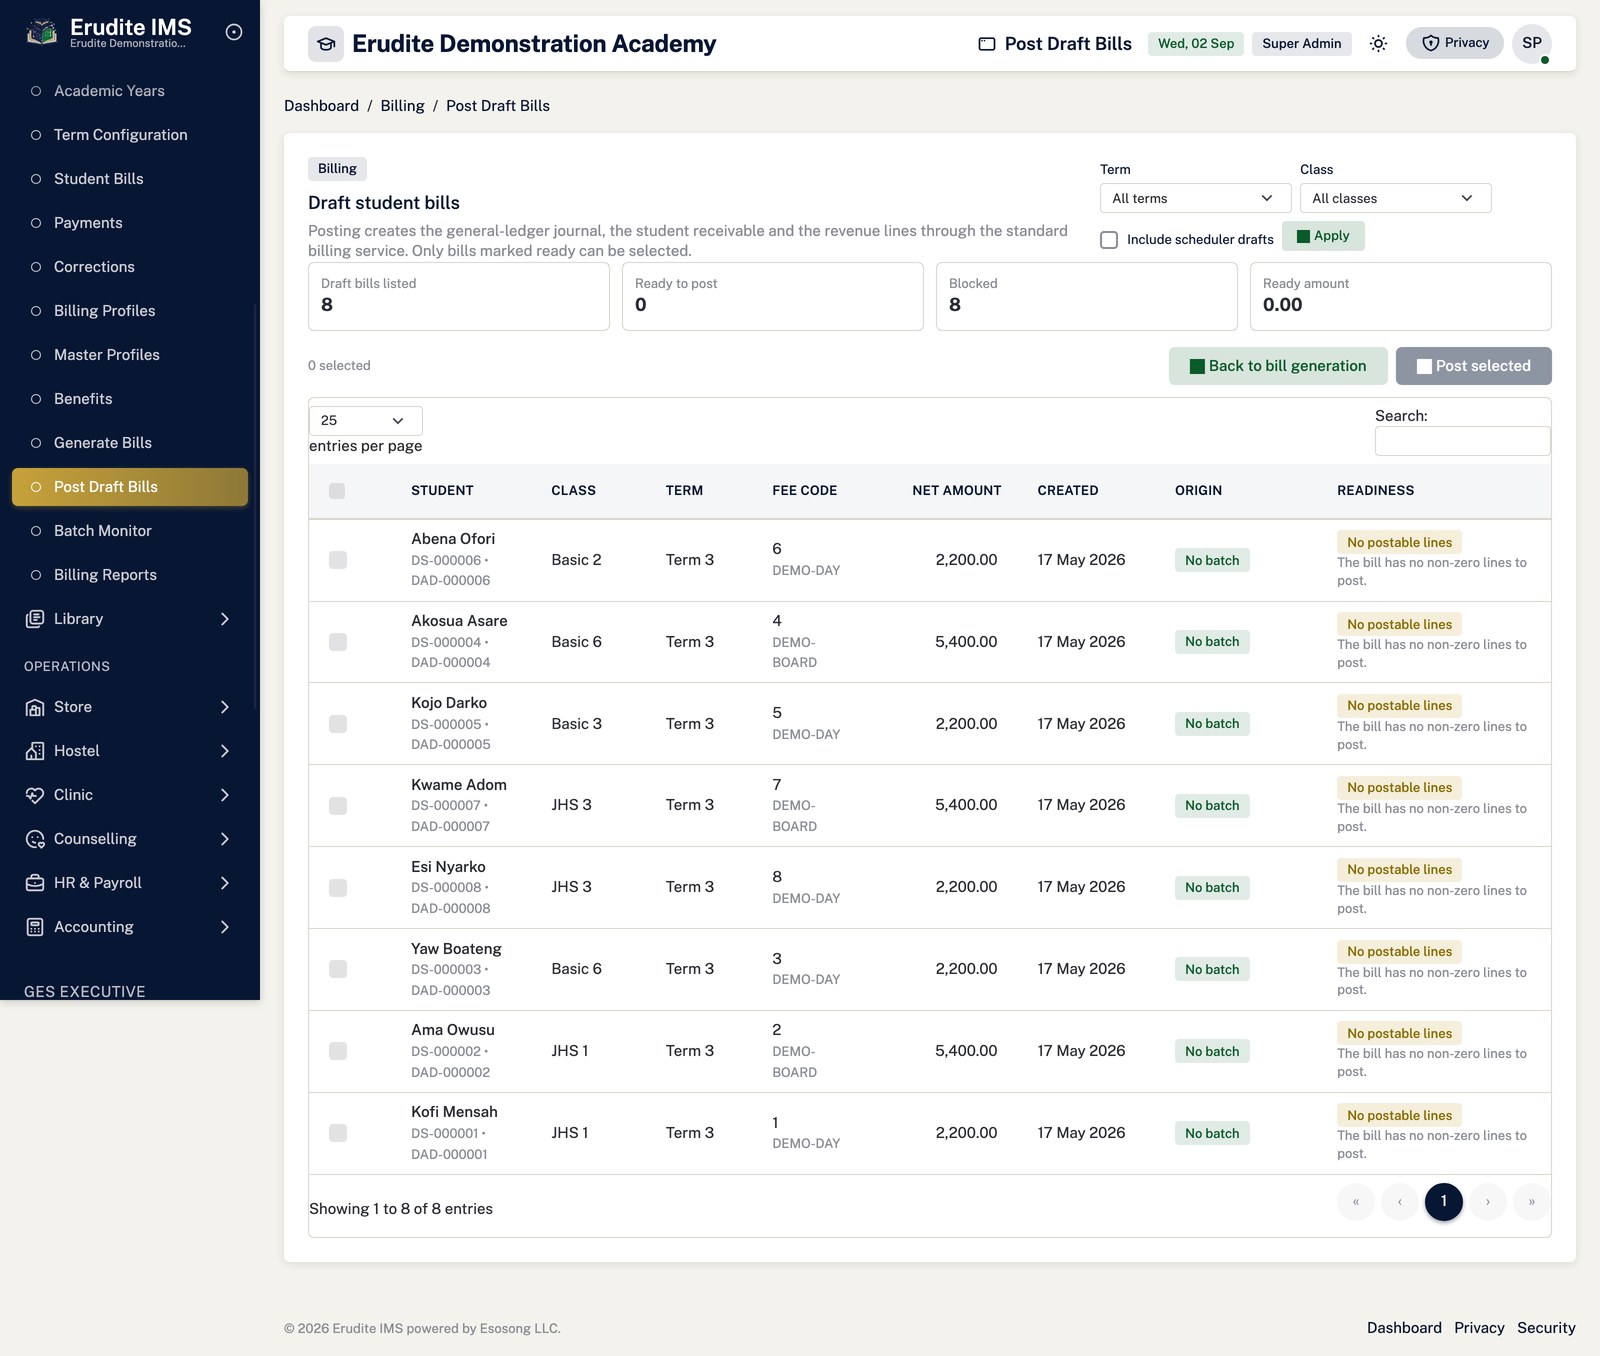Click the Privacy button in header

coord(1455,43)
